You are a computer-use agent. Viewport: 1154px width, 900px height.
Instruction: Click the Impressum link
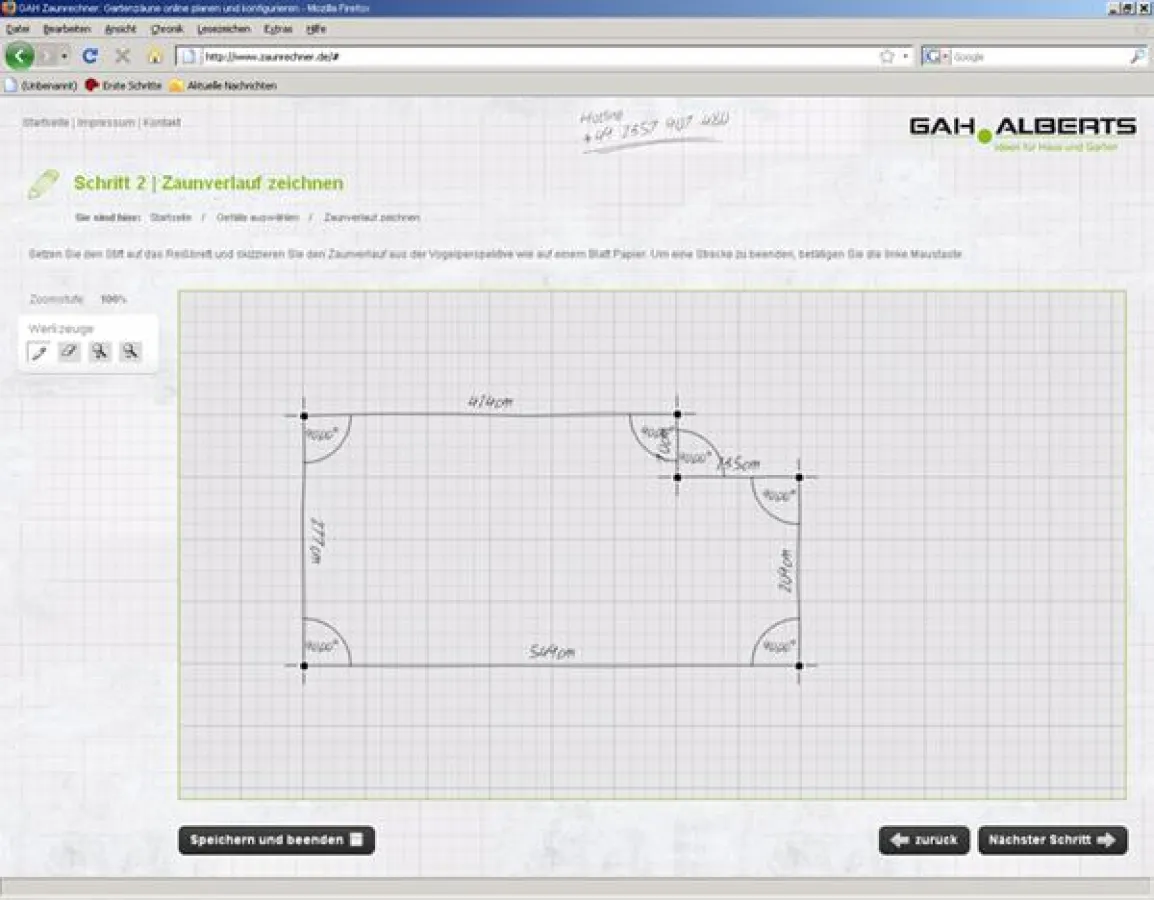tap(106, 123)
